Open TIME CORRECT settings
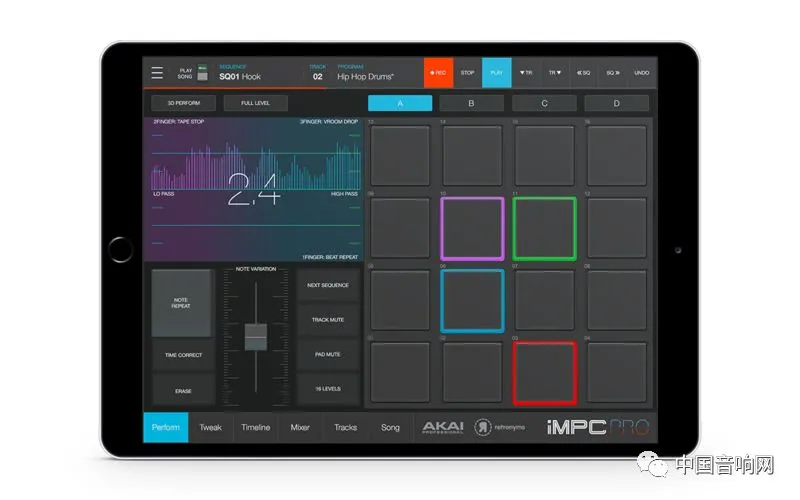This screenshot has width=800, height=500. coord(183,355)
